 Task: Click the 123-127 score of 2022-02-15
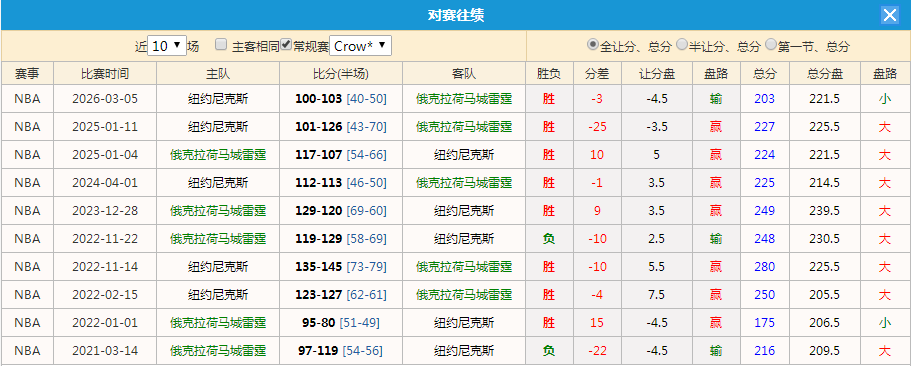[318, 295]
